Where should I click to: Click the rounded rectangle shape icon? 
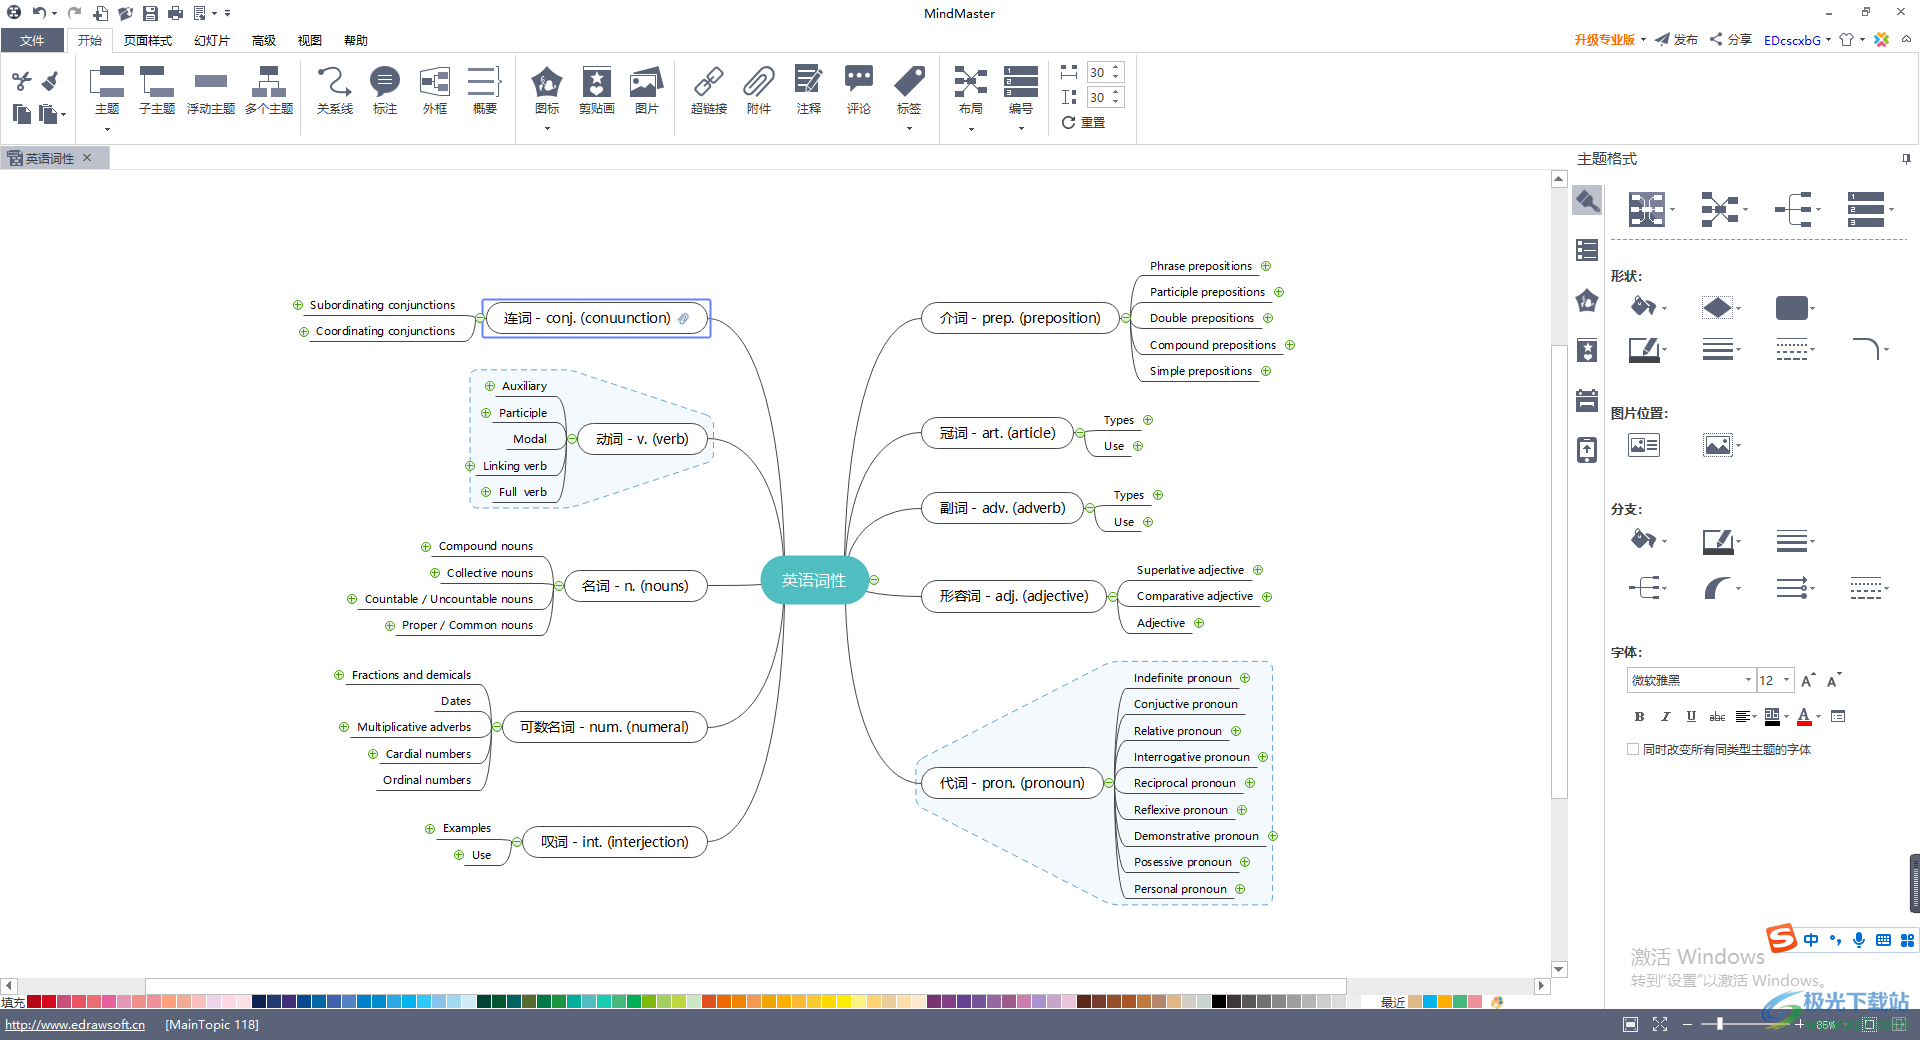click(x=1791, y=308)
